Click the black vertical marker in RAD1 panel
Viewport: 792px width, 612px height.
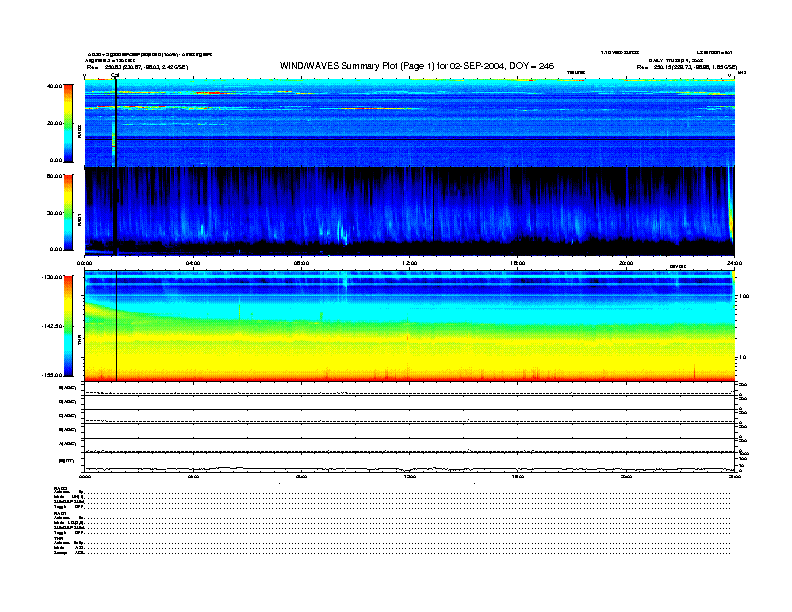pos(116,210)
